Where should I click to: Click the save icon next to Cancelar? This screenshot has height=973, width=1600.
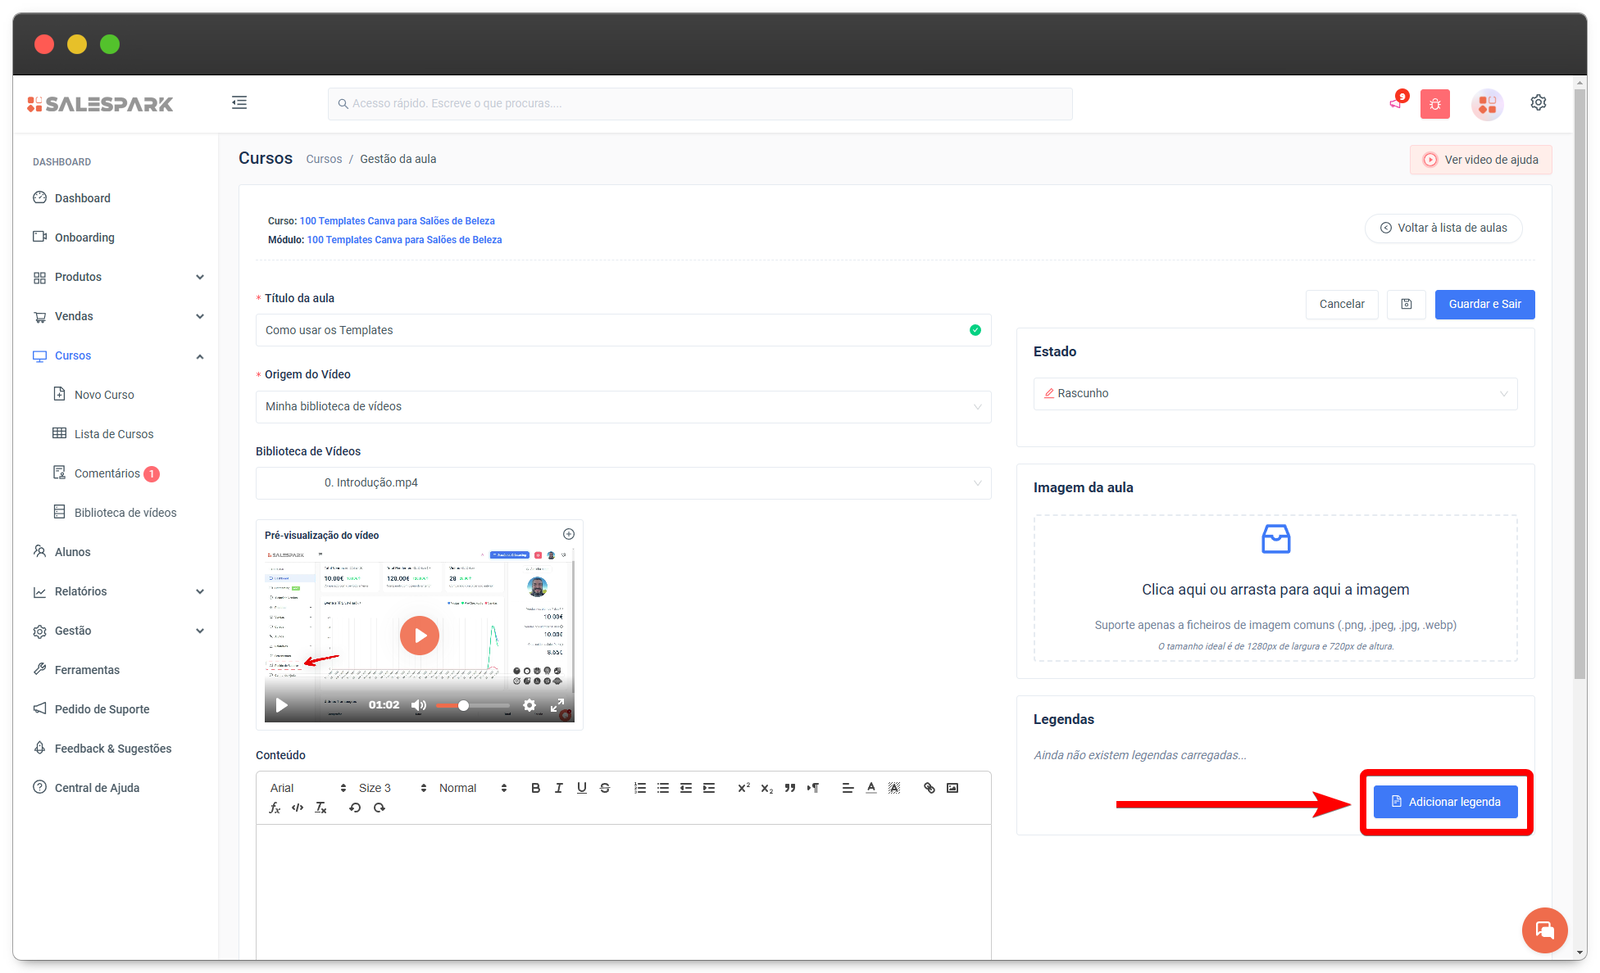1406,304
